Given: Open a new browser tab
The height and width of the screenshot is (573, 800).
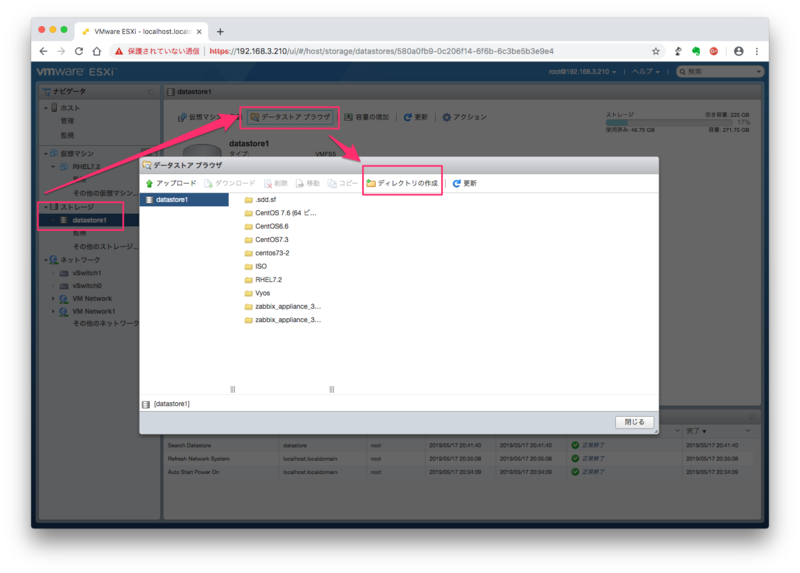Looking at the screenshot, I should (220, 32).
